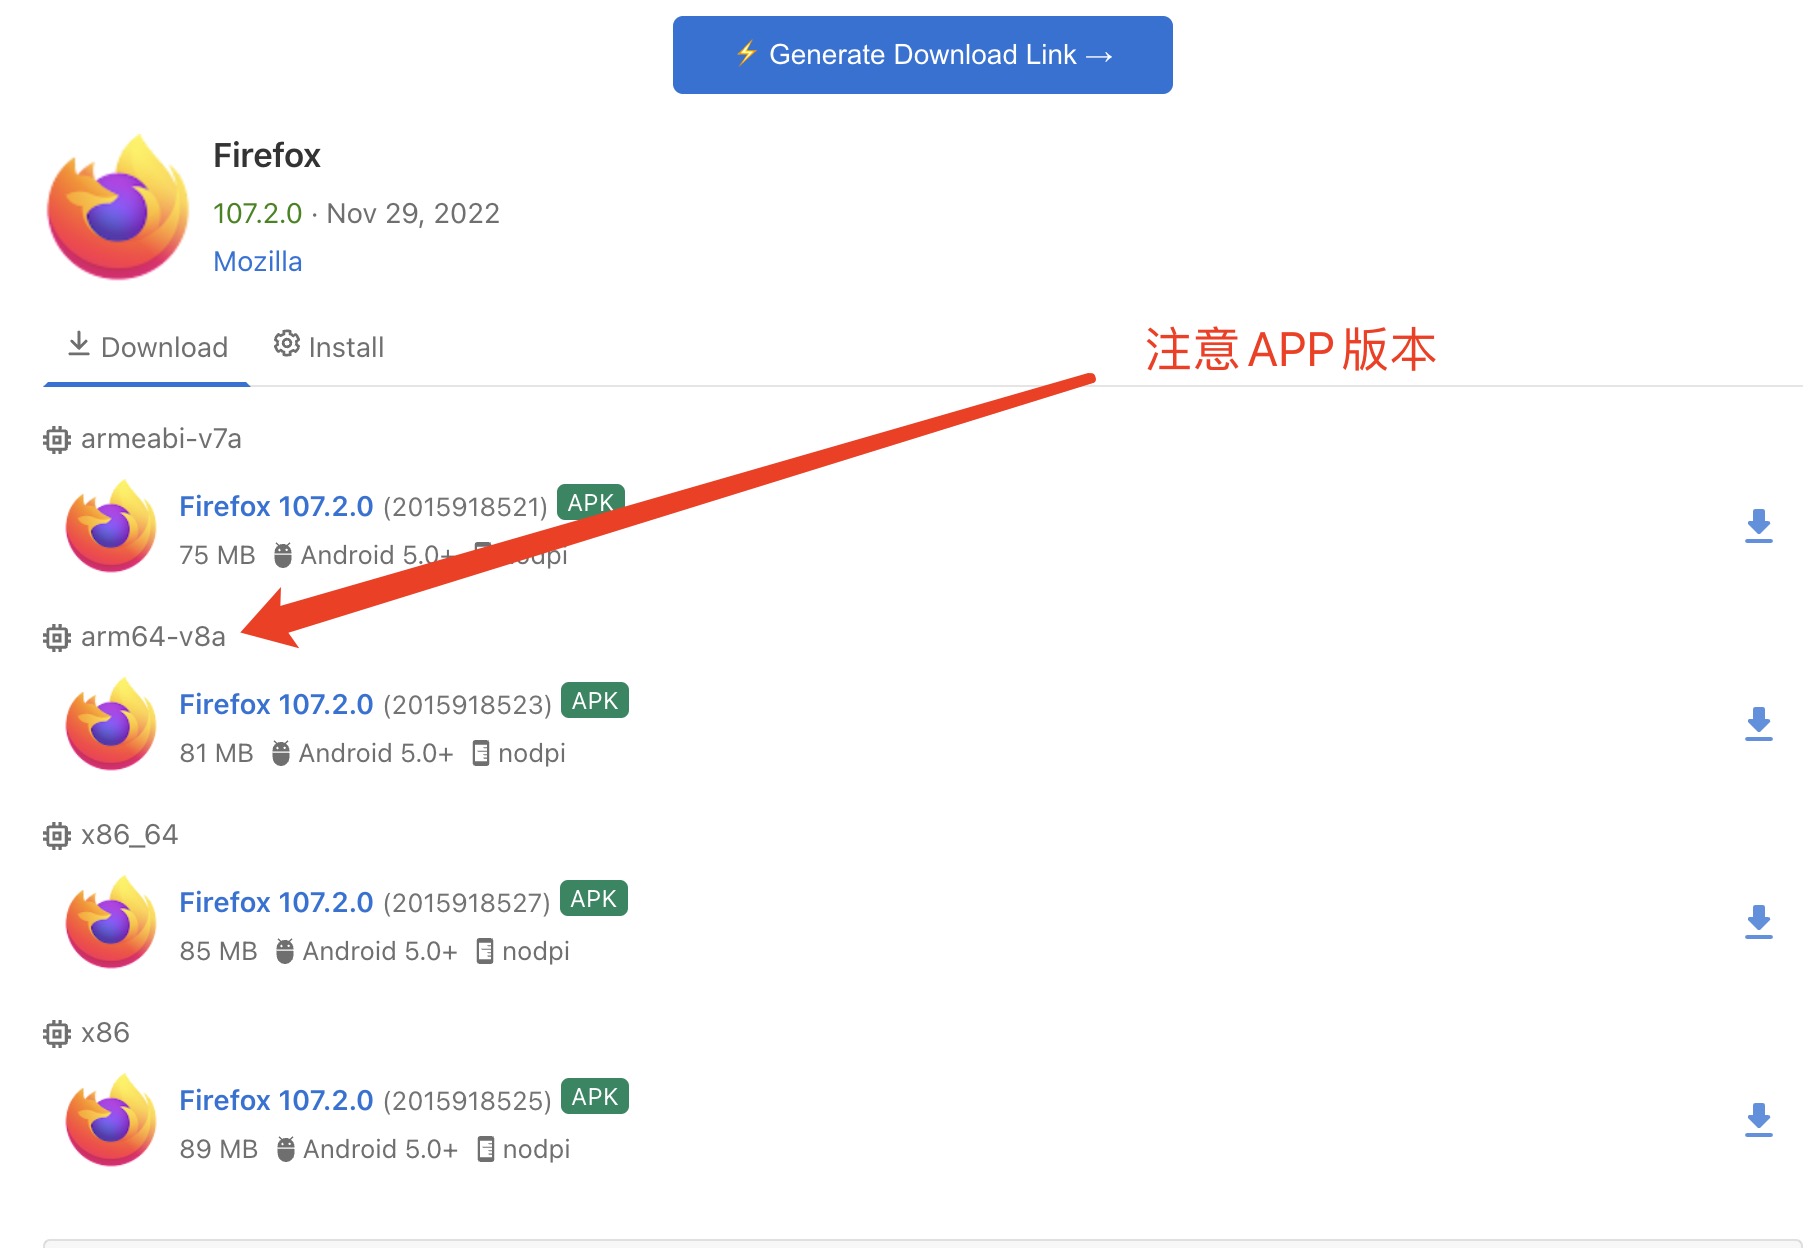Image resolution: width=1808 pixels, height=1248 pixels.
Task: Click the chip icon beside x86_64
Action: point(57,835)
